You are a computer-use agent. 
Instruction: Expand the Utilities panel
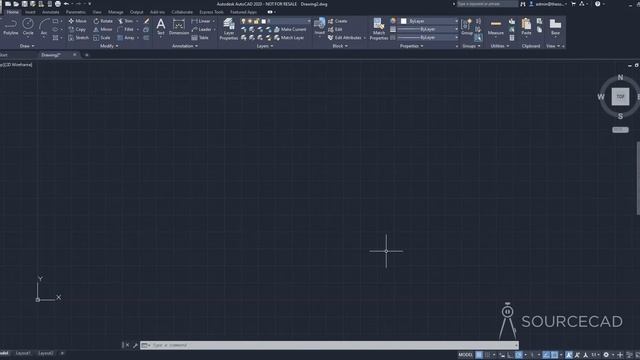point(500,46)
